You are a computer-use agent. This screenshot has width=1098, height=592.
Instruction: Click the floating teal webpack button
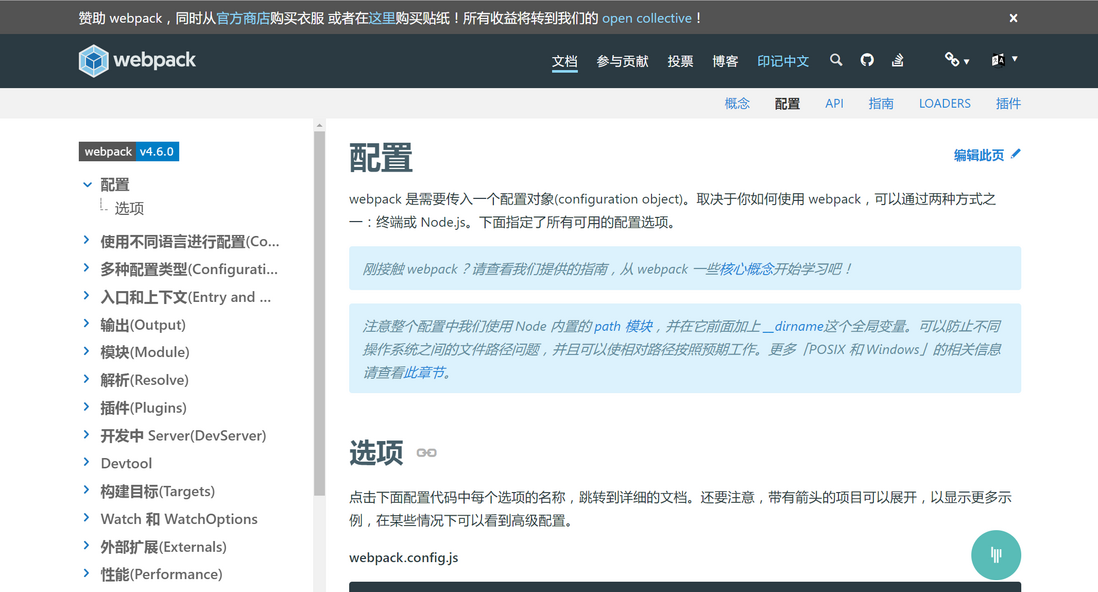pyautogui.click(x=996, y=554)
